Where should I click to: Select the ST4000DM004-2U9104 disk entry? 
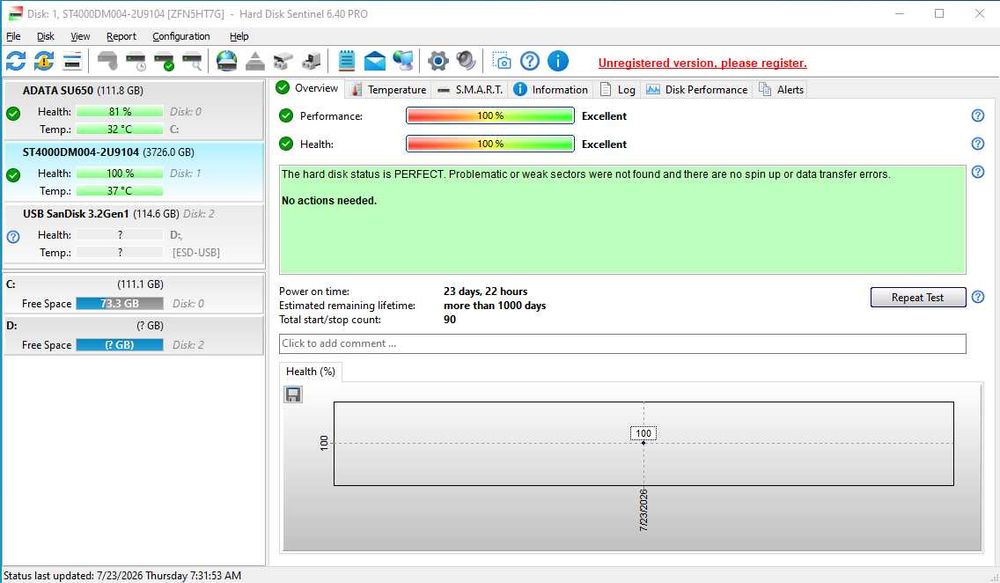[133, 172]
